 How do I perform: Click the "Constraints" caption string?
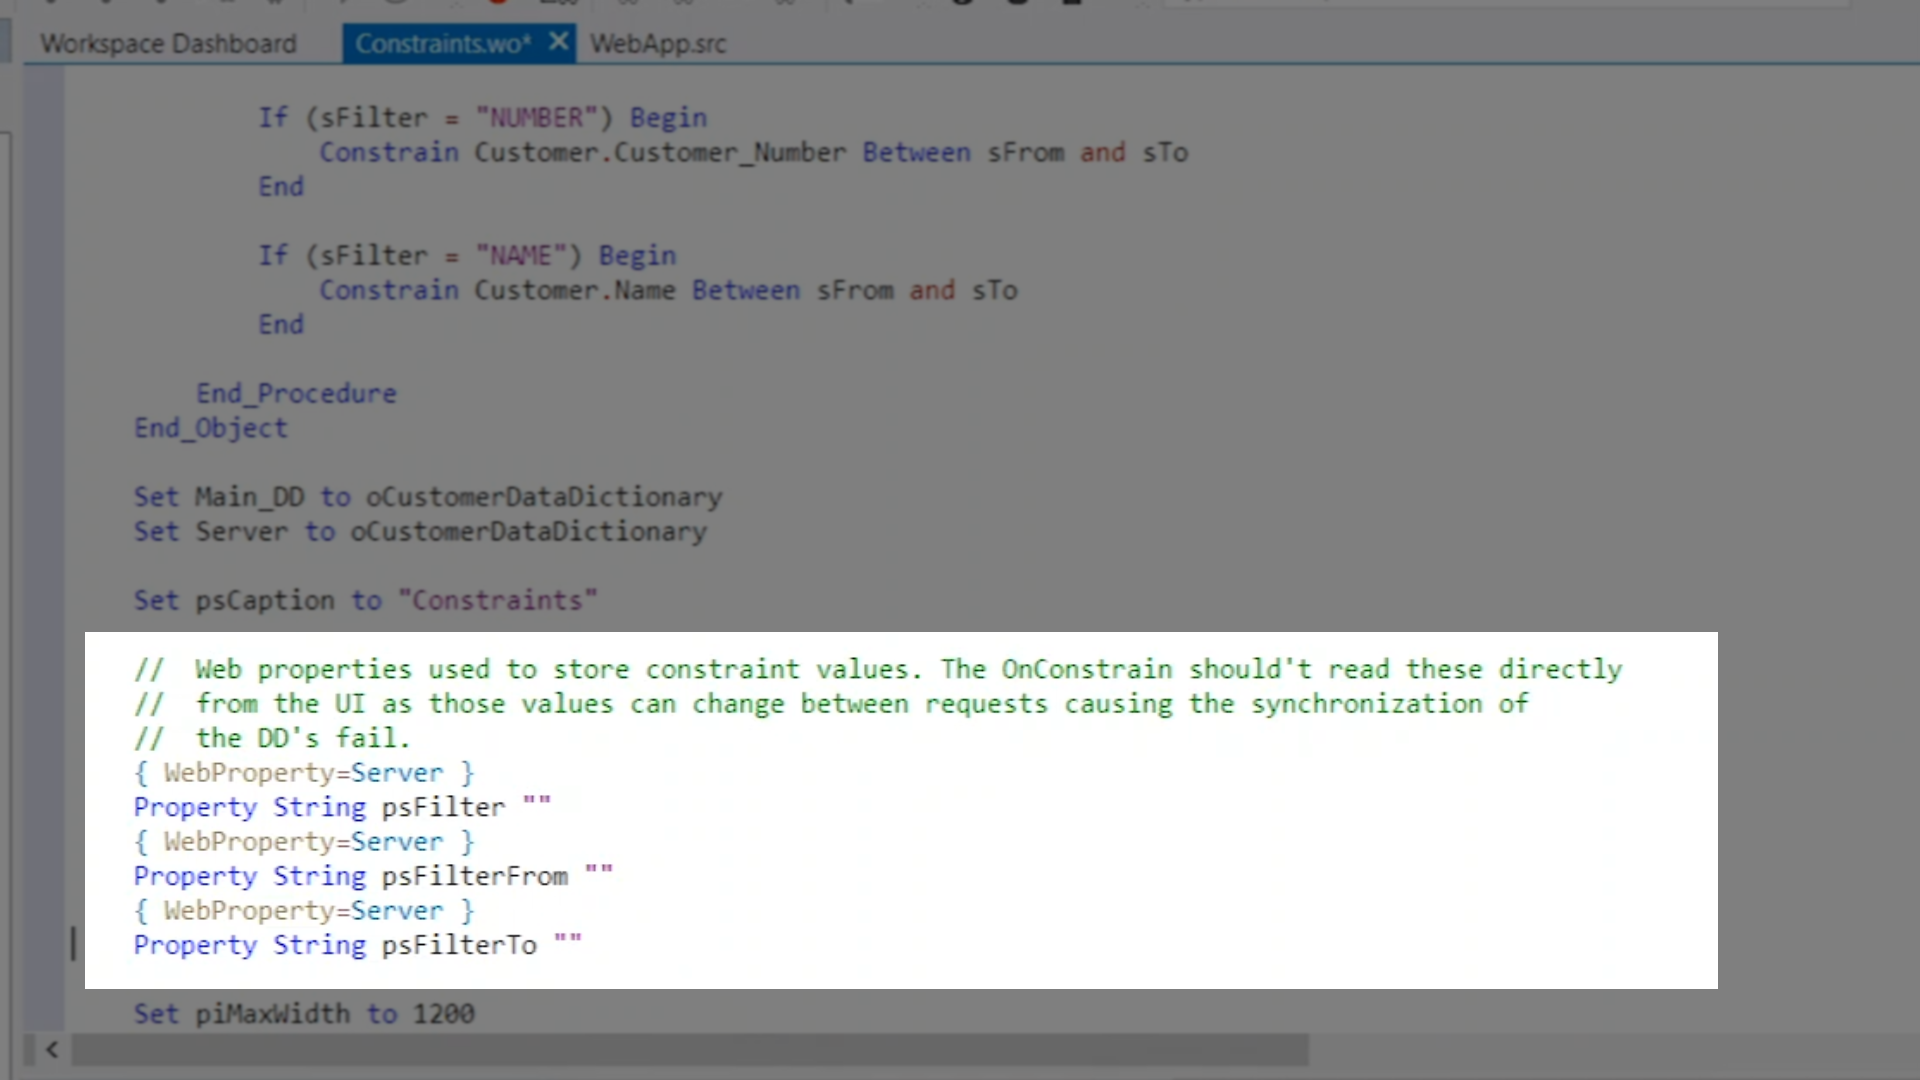click(x=497, y=600)
